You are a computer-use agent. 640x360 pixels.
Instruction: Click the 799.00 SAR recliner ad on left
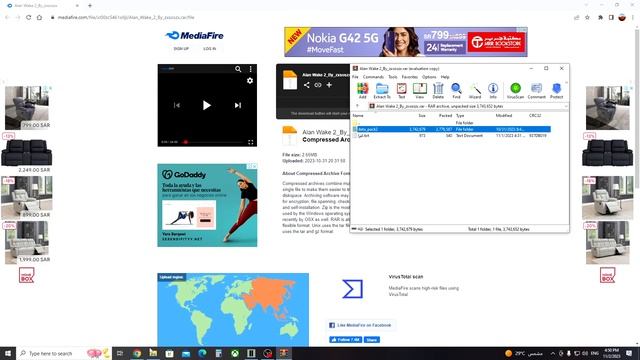click(27, 108)
